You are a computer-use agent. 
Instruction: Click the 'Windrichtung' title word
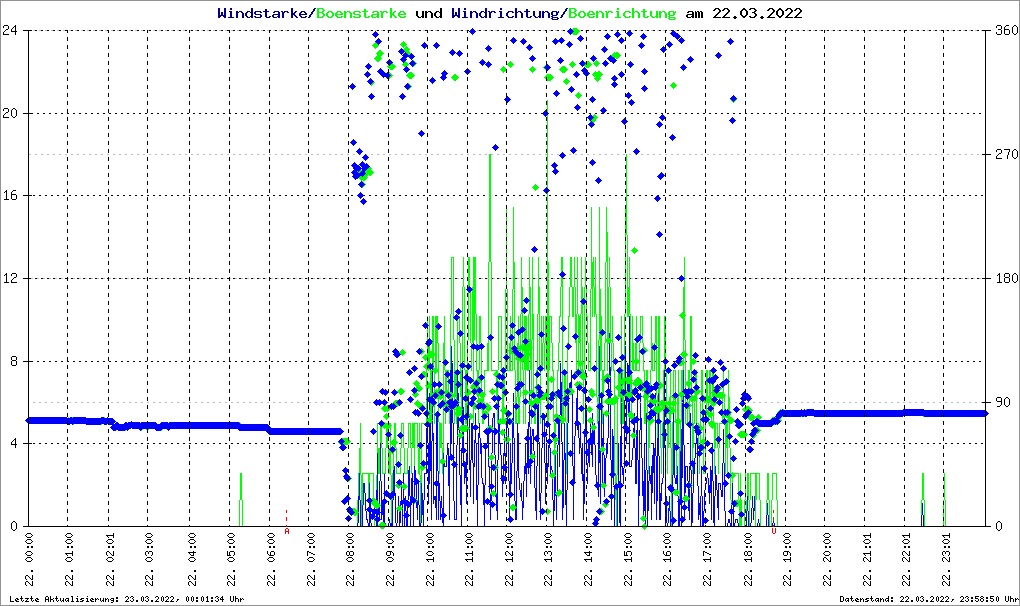tap(506, 14)
